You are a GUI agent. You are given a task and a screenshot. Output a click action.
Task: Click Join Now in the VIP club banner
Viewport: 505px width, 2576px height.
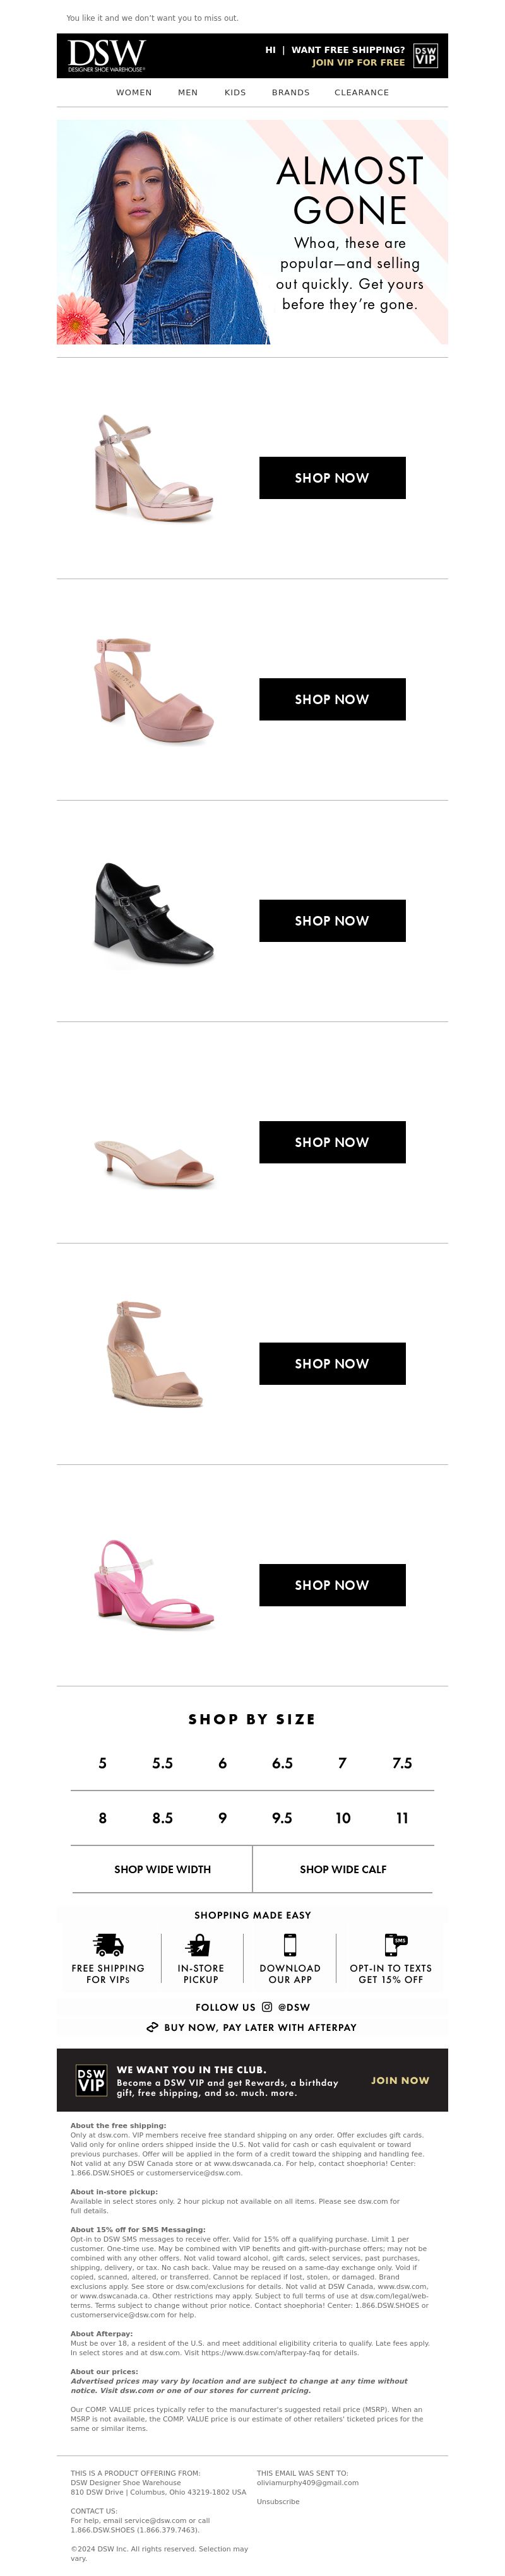point(400,2079)
